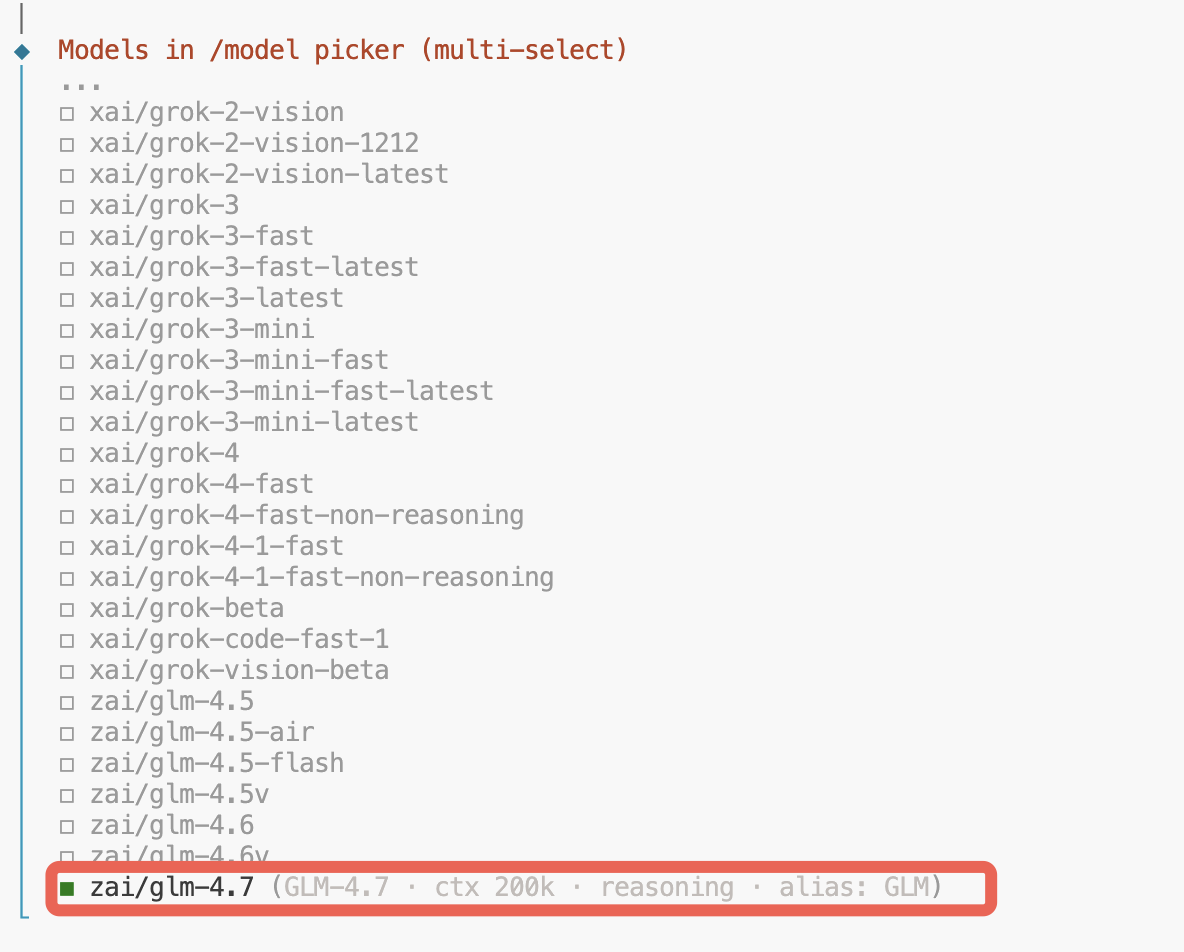Tick the box beside xai/grok-2-vision-1212

tap(67, 144)
